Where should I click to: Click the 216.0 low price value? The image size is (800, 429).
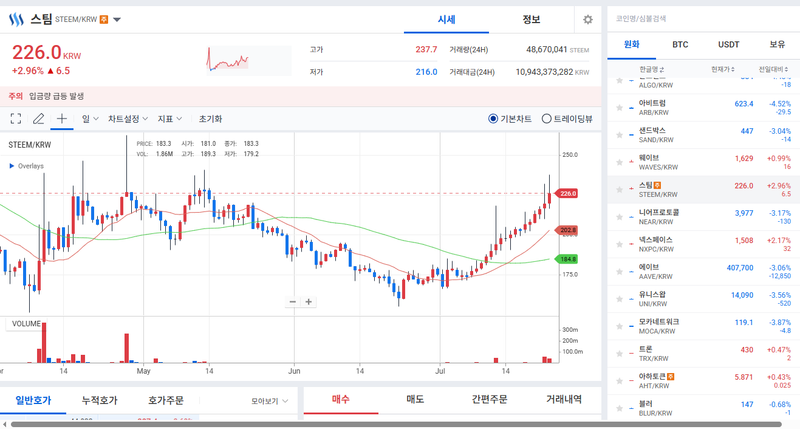click(x=426, y=72)
